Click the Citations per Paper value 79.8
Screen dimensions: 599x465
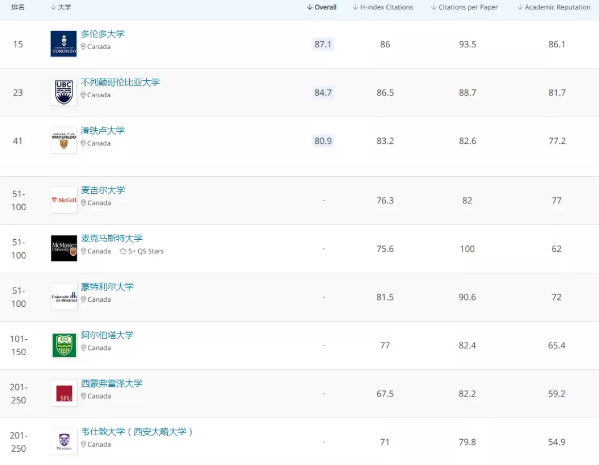[x=467, y=442]
